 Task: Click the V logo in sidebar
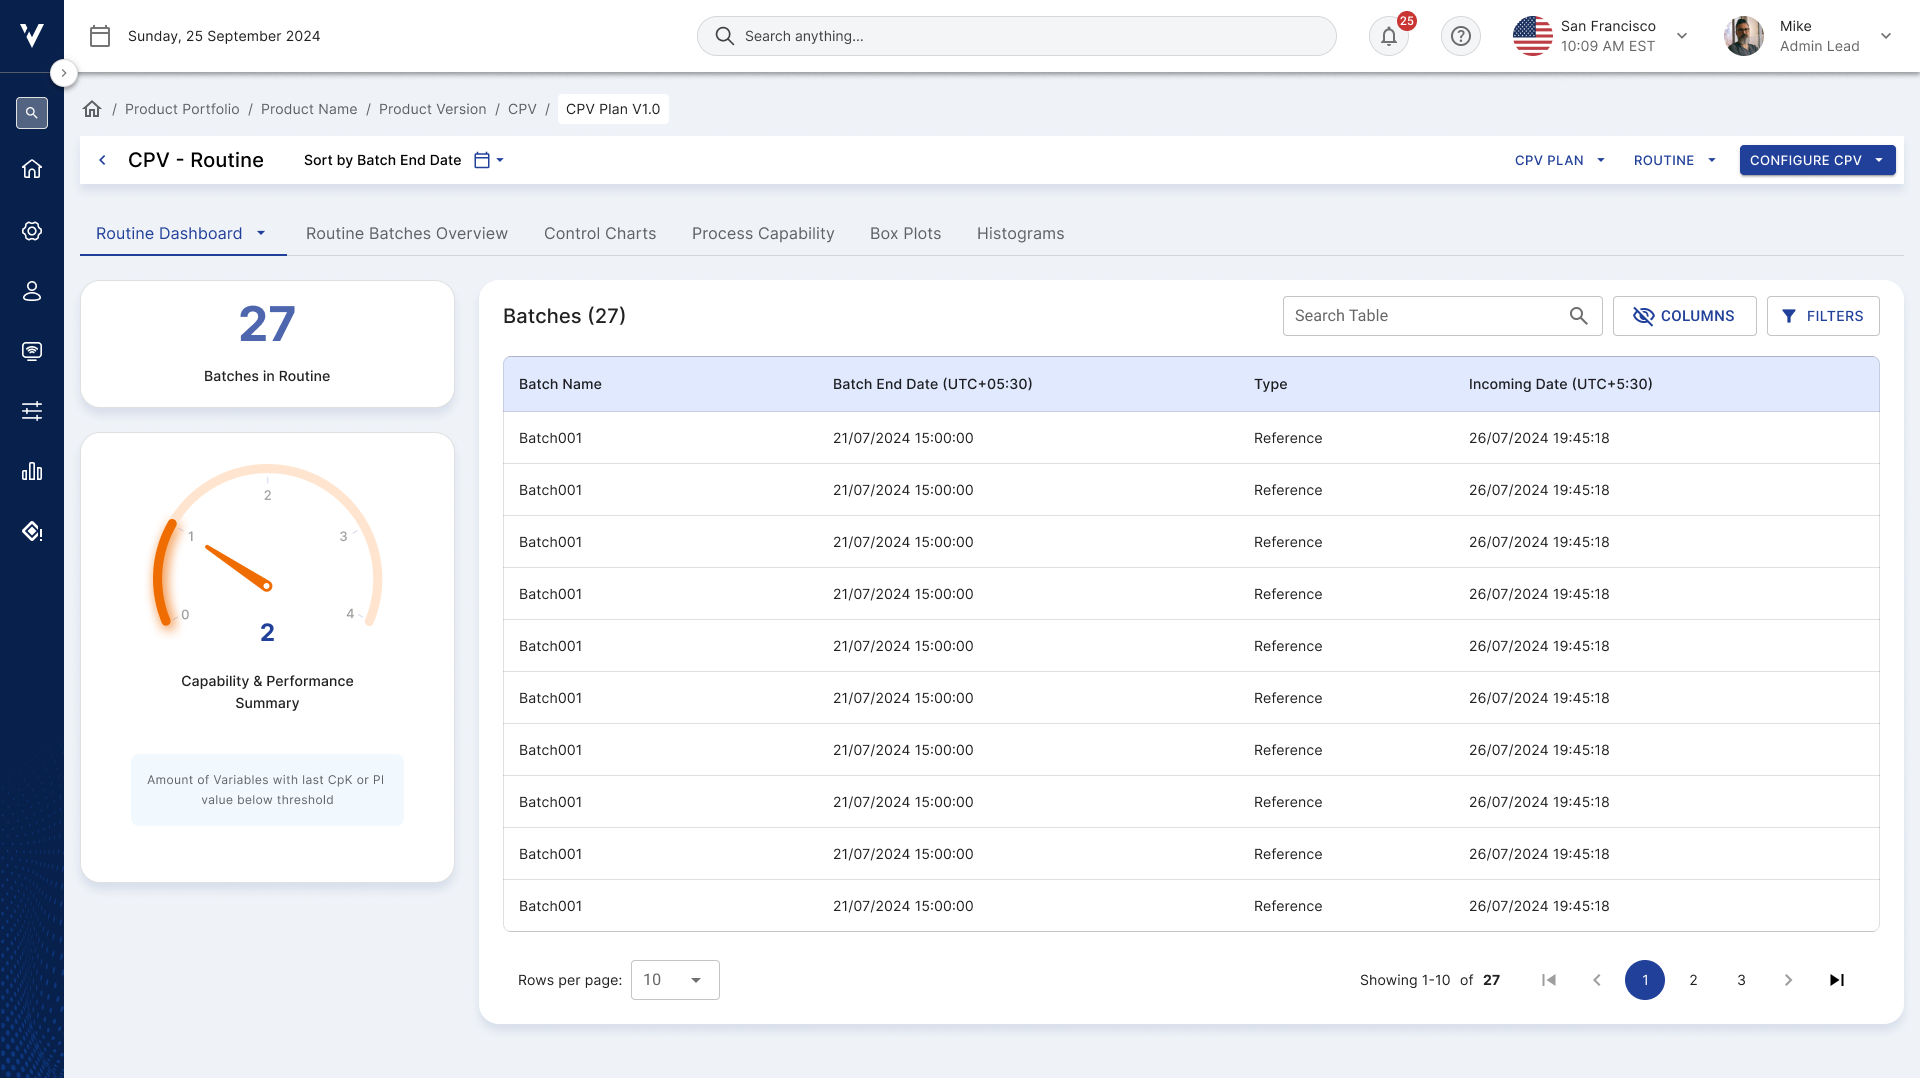pyautogui.click(x=32, y=35)
